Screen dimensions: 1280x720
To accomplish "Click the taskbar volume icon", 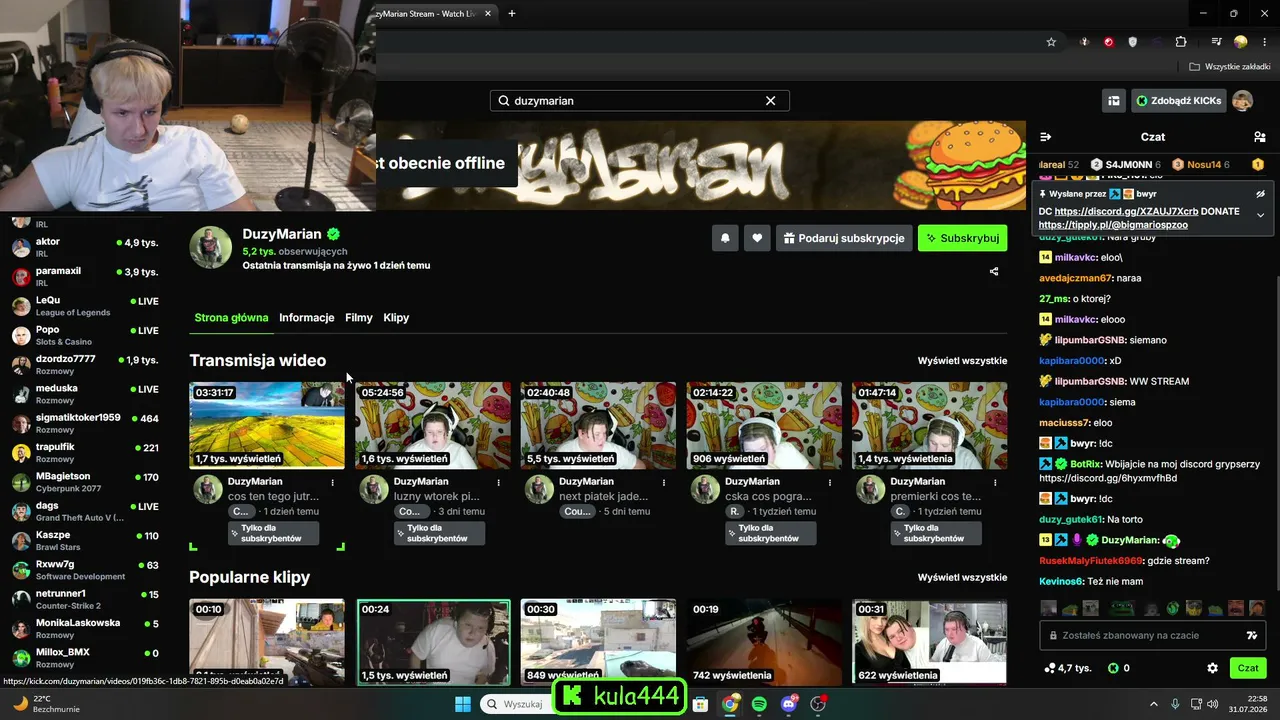I will pos(1212,704).
